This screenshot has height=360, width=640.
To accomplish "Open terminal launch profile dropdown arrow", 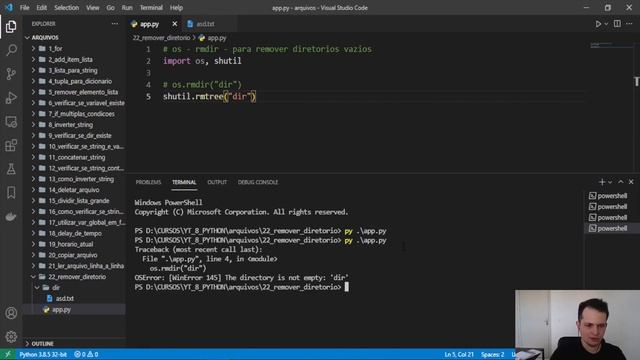I will 610,182.
